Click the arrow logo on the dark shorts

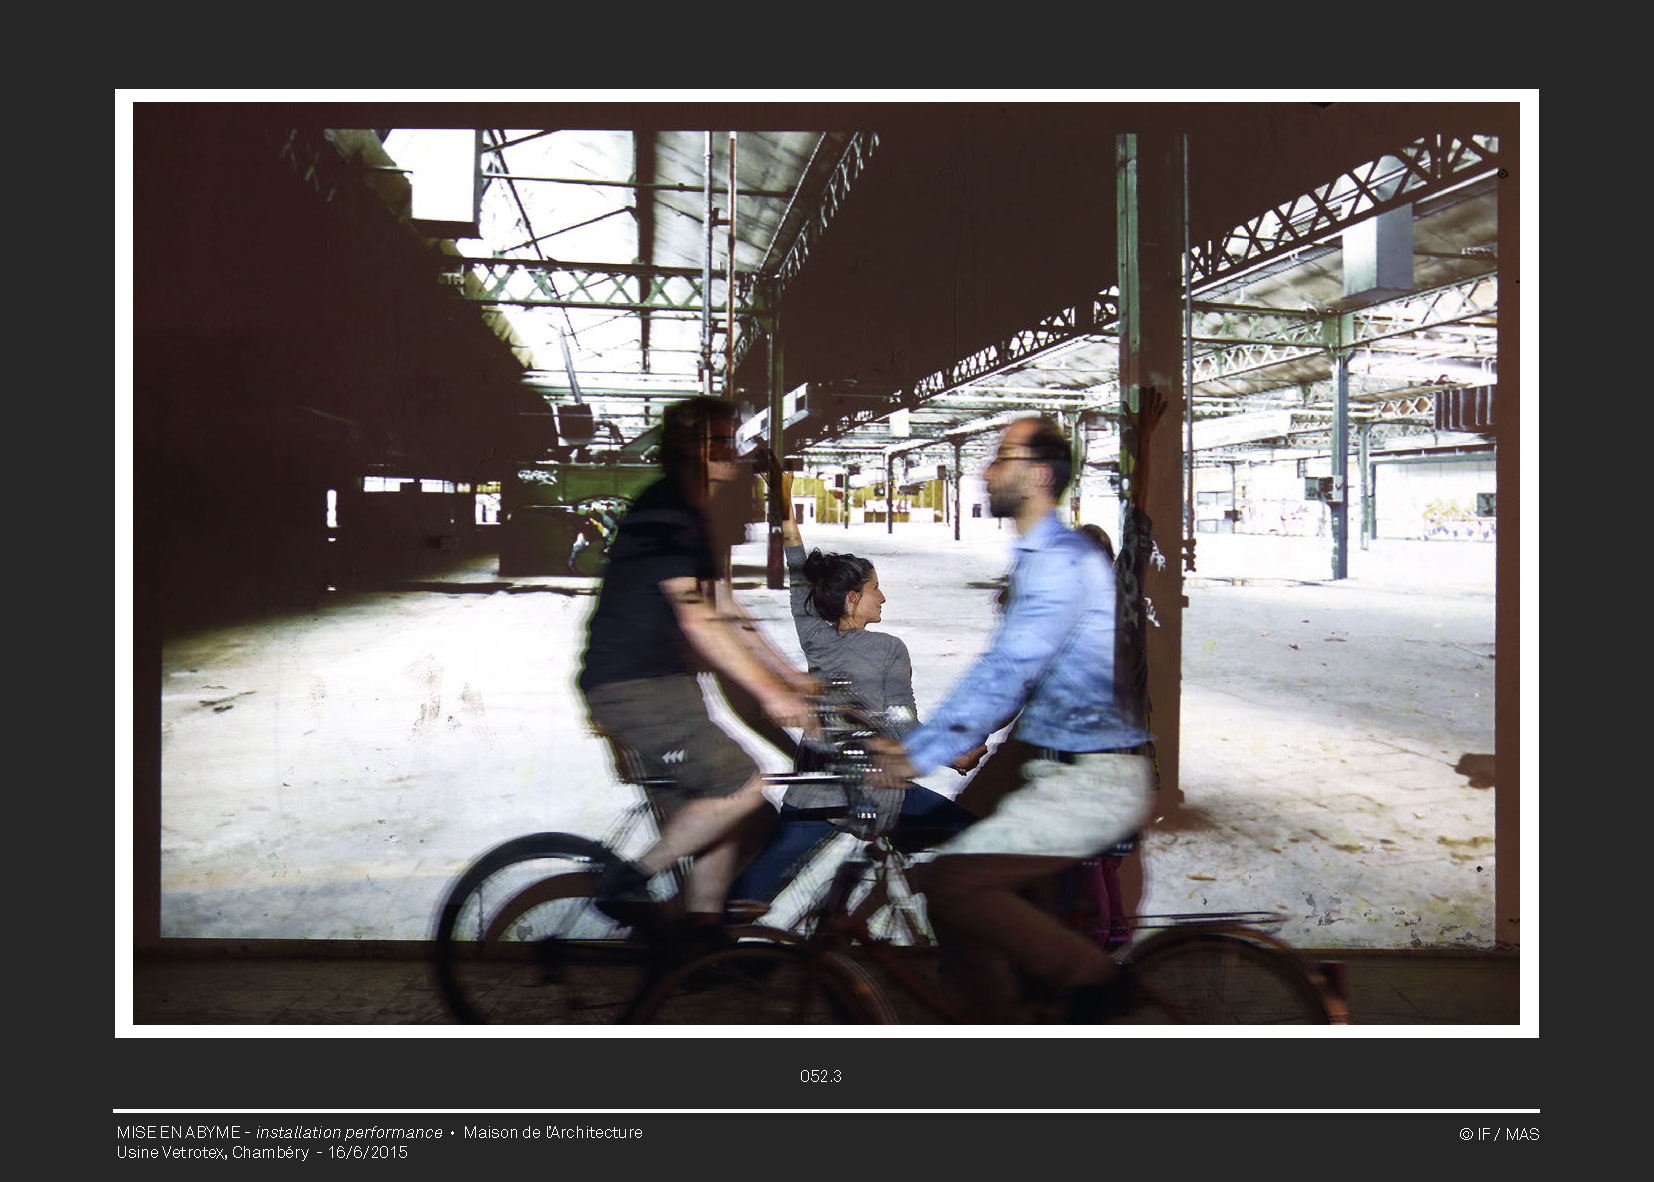(673, 756)
